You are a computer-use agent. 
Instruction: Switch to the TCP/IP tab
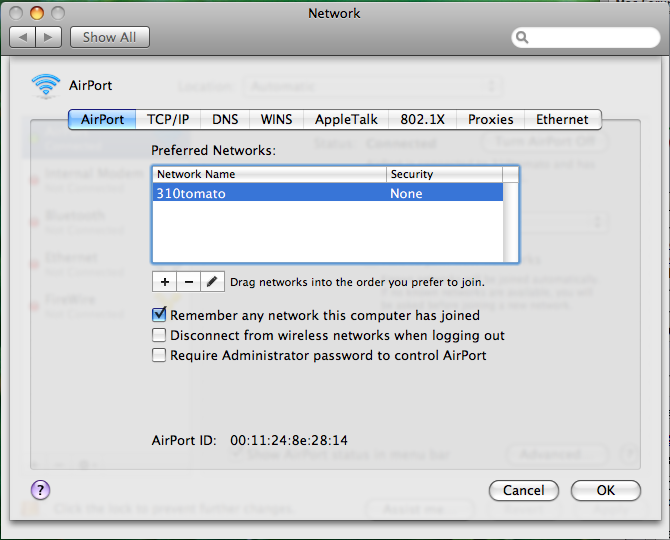pos(168,119)
